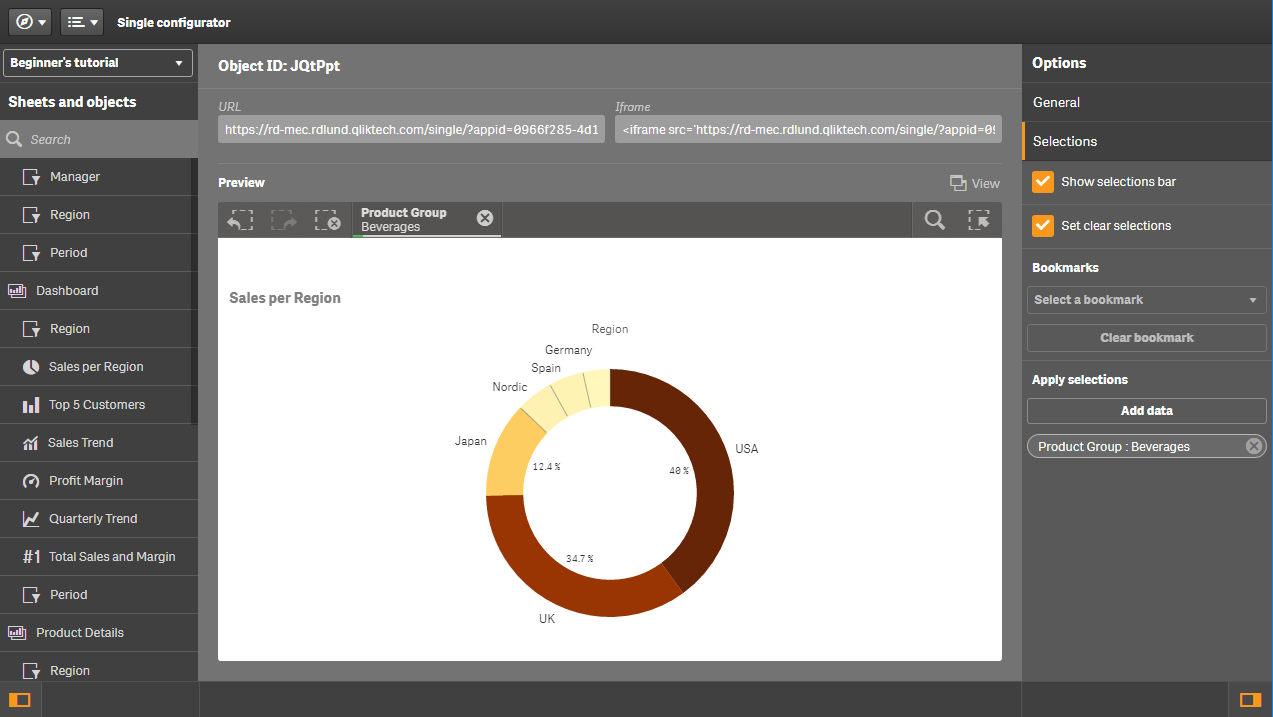Click the Clear bookmark button
Viewport: 1273px width, 717px height.
click(x=1146, y=337)
